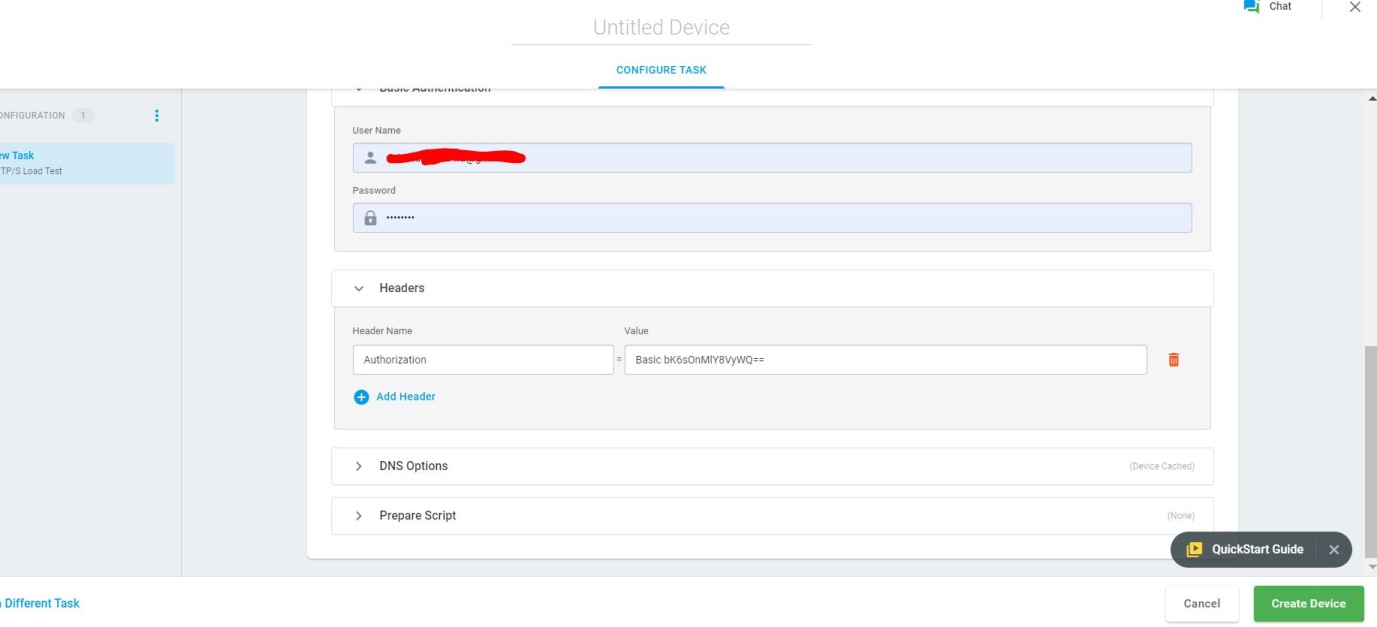Switch to the Configure Task tab
1377x627 pixels.
(661, 70)
